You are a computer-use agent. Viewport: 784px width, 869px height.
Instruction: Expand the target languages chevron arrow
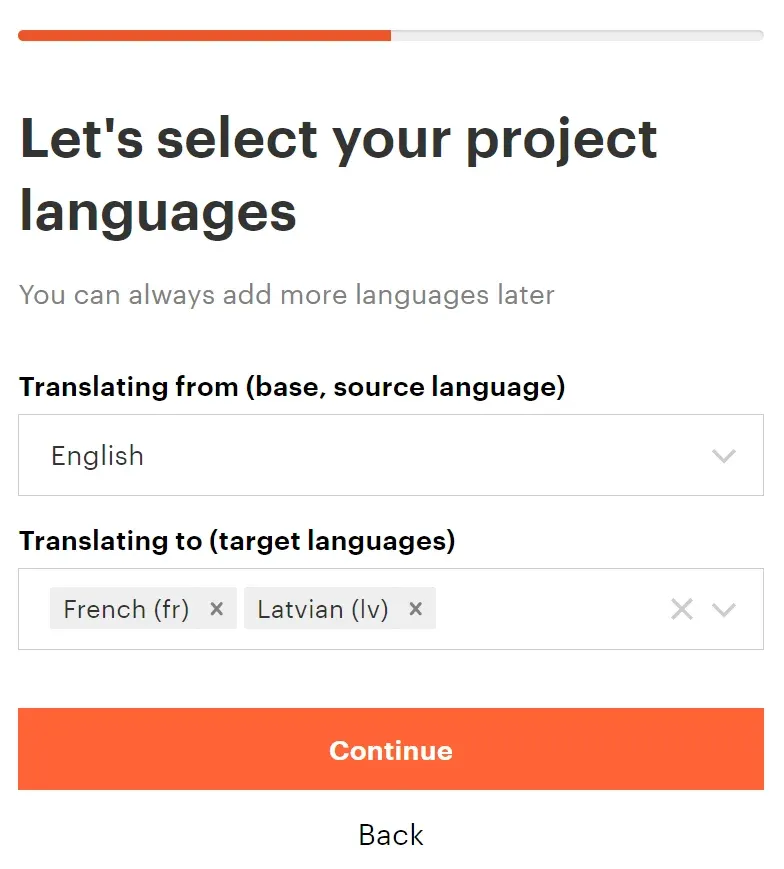pos(724,609)
